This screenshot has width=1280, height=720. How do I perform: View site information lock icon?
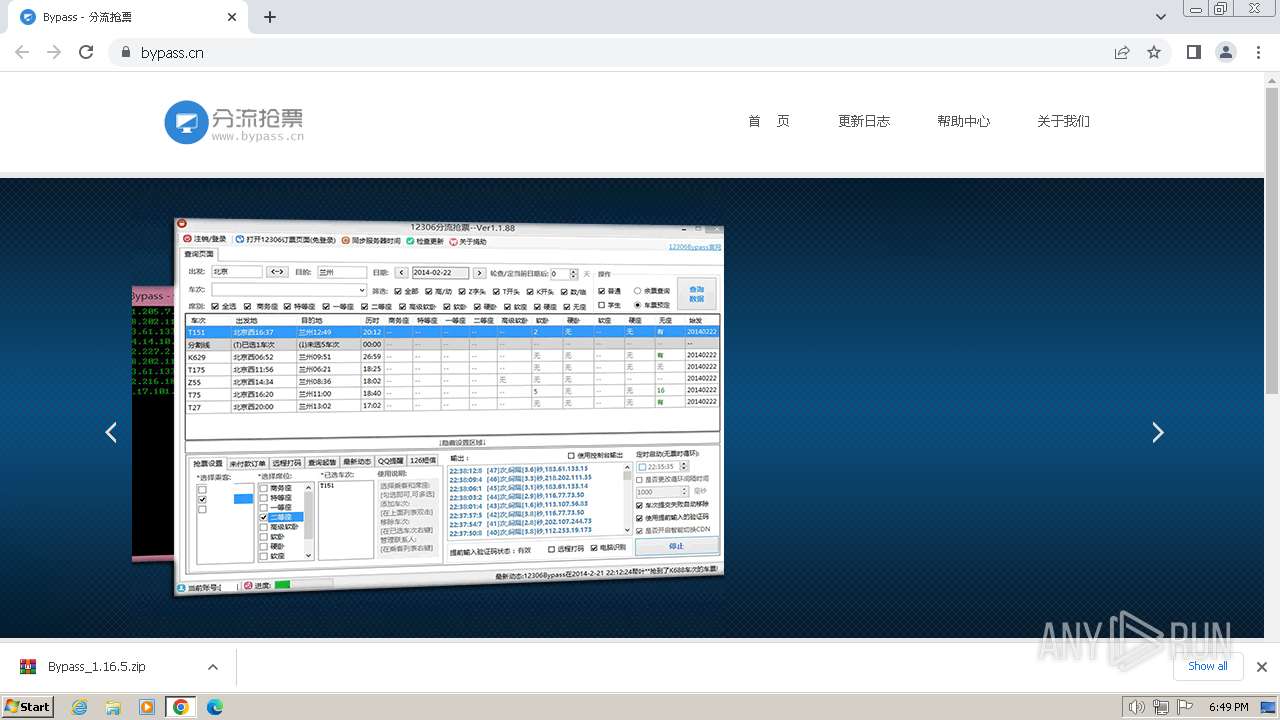click(125, 53)
